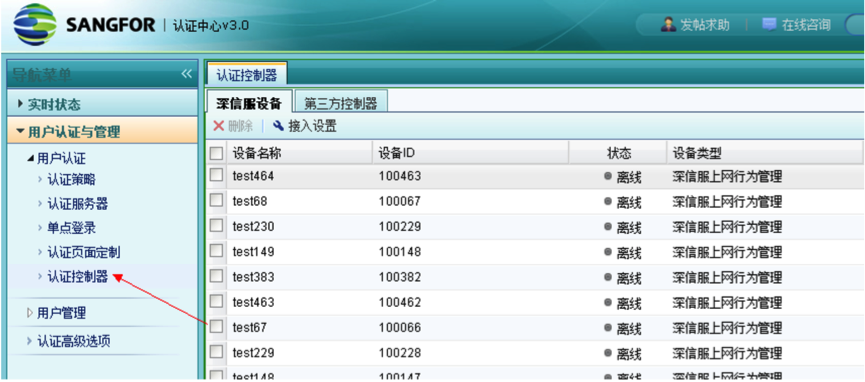Image resolution: width=865 pixels, height=382 pixels.
Task: Open 认证服务器 in navigation tree
Action: [78, 204]
